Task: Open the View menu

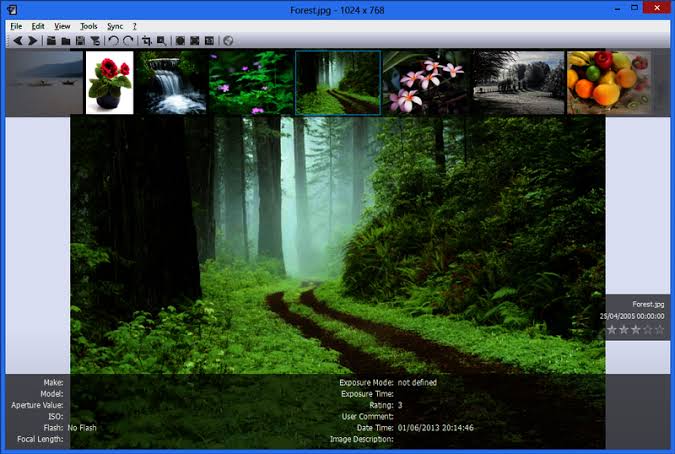Action: pyautogui.click(x=62, y=25)
